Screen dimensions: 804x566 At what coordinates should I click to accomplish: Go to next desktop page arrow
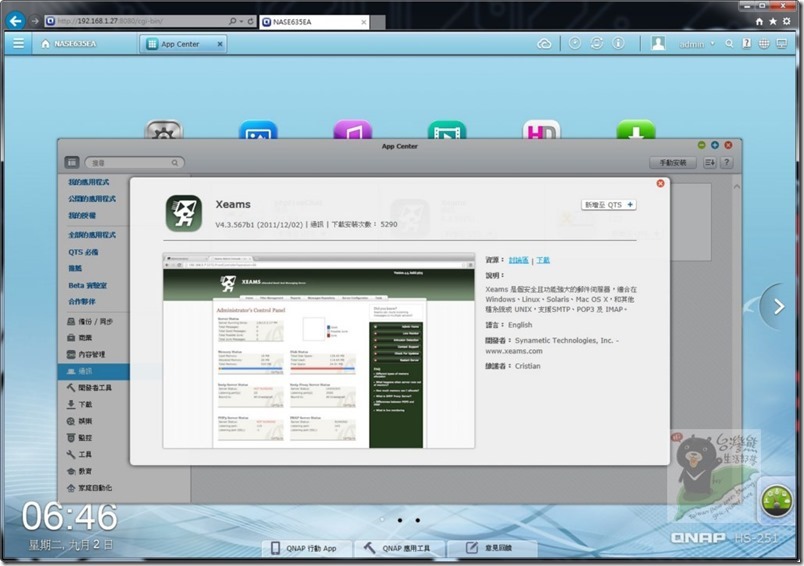coord(779,307)
